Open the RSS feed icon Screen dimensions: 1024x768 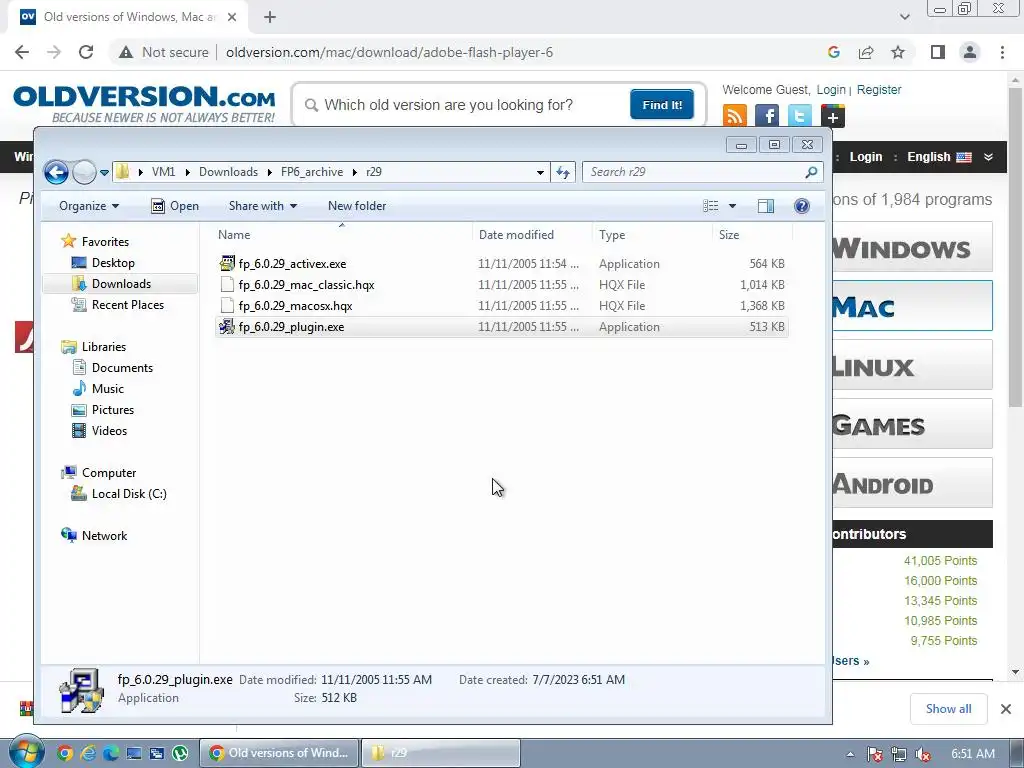pyautogui.click(x=735, y=116)
